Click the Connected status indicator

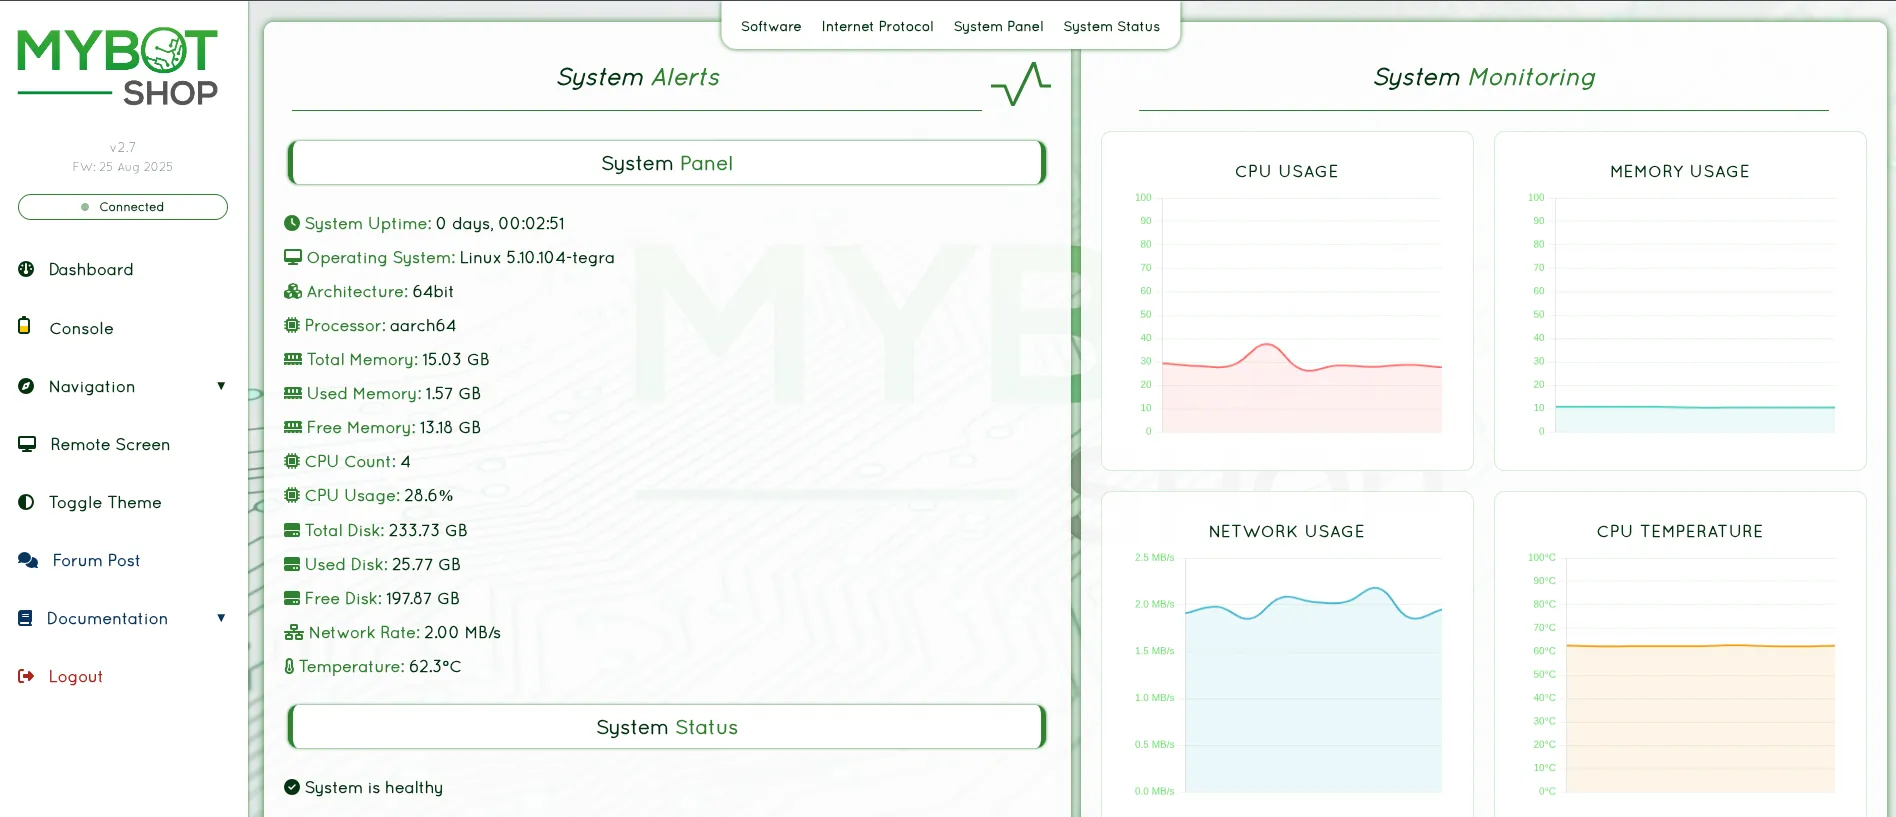123,207
